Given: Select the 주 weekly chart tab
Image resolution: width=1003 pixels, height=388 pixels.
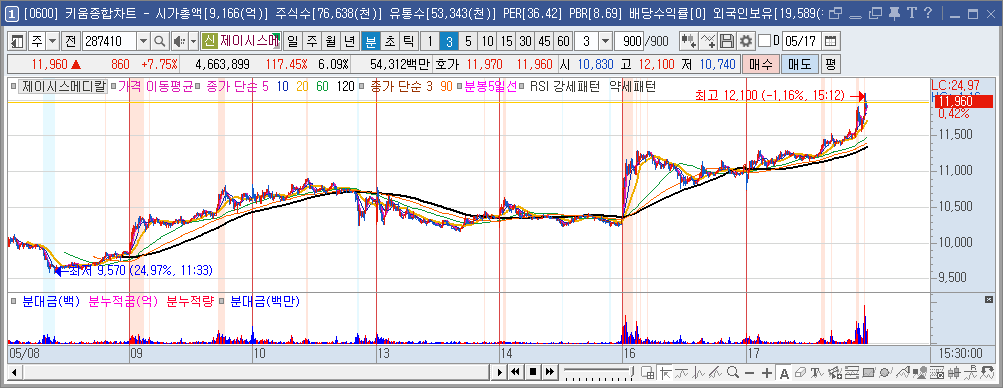Looking at the screenshot, I should pos(312,42).
